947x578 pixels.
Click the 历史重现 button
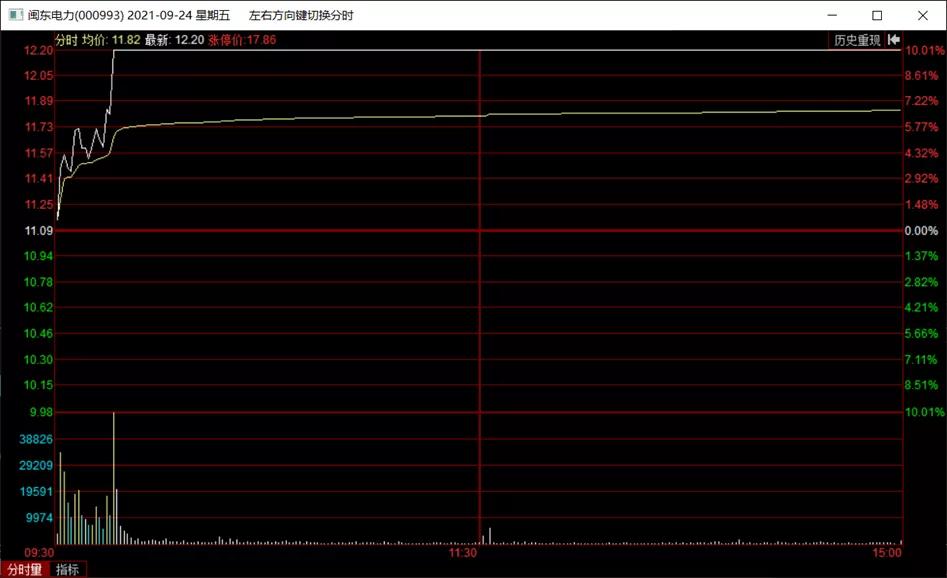857,40
